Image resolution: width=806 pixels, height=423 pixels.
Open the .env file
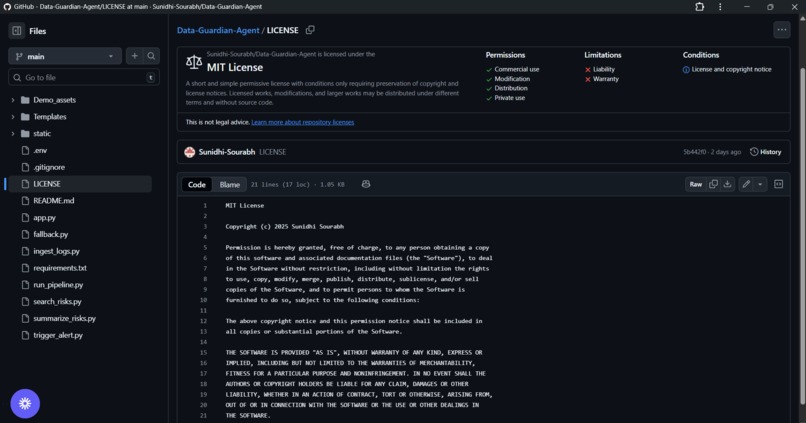(40, 151)
